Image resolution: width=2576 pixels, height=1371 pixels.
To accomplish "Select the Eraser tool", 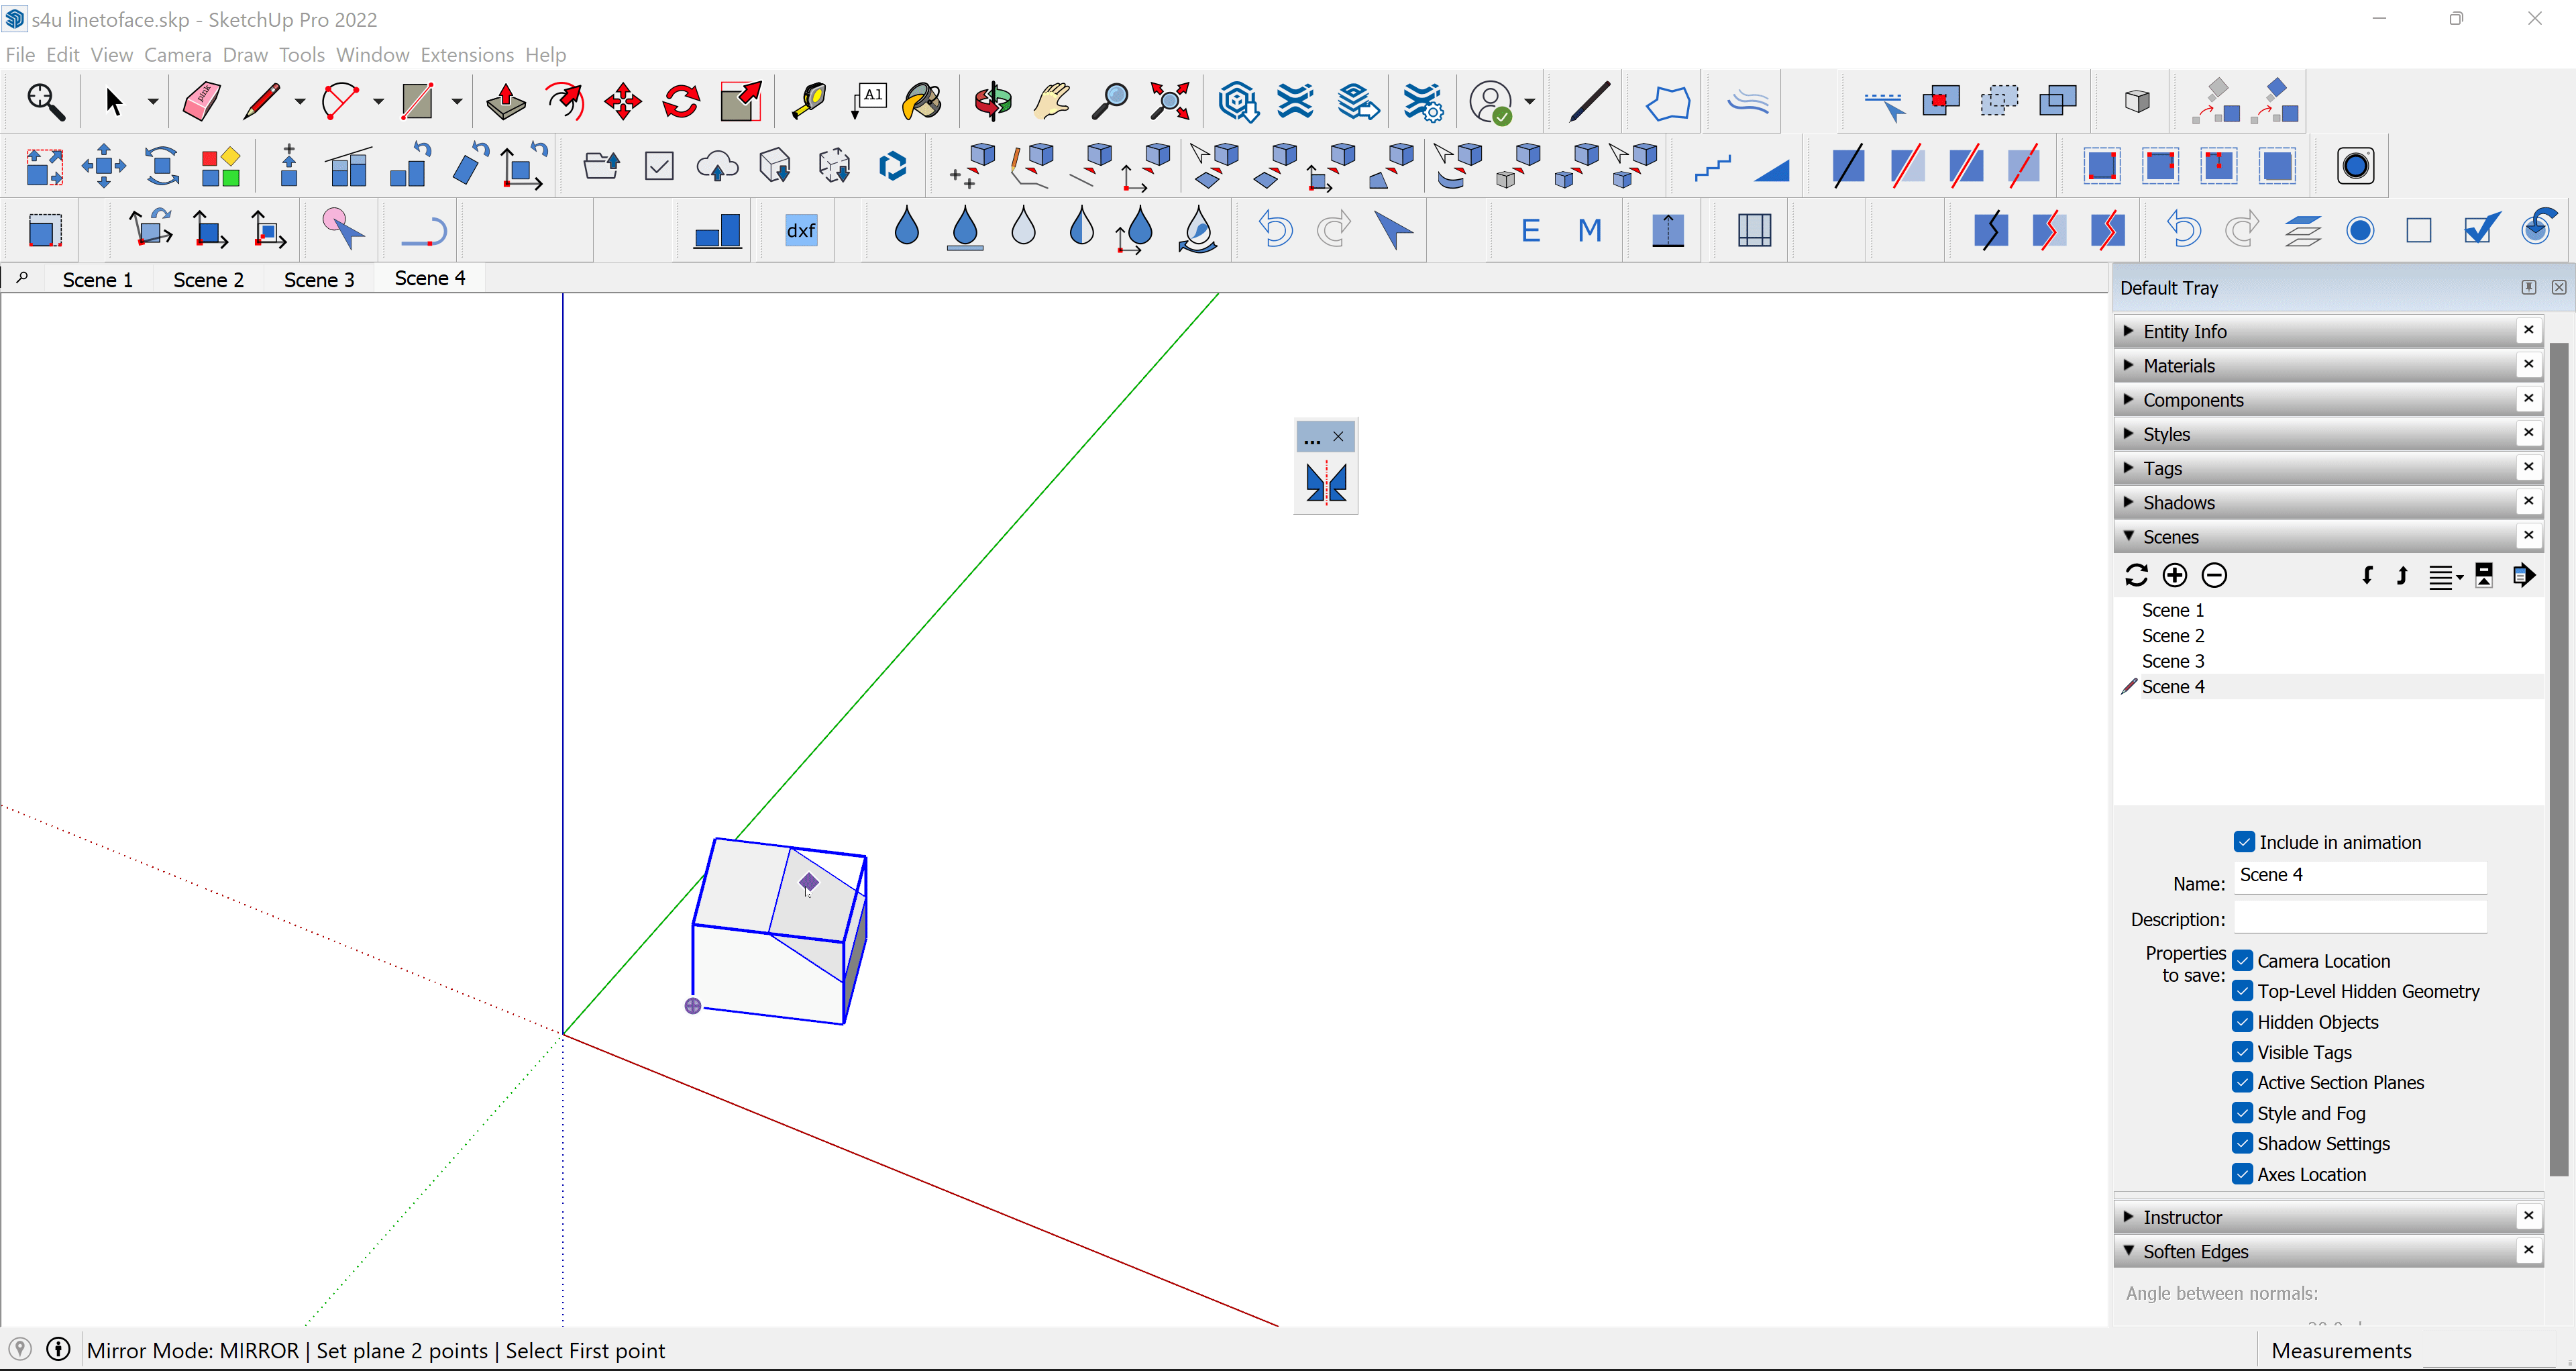I will click(201, 101).
